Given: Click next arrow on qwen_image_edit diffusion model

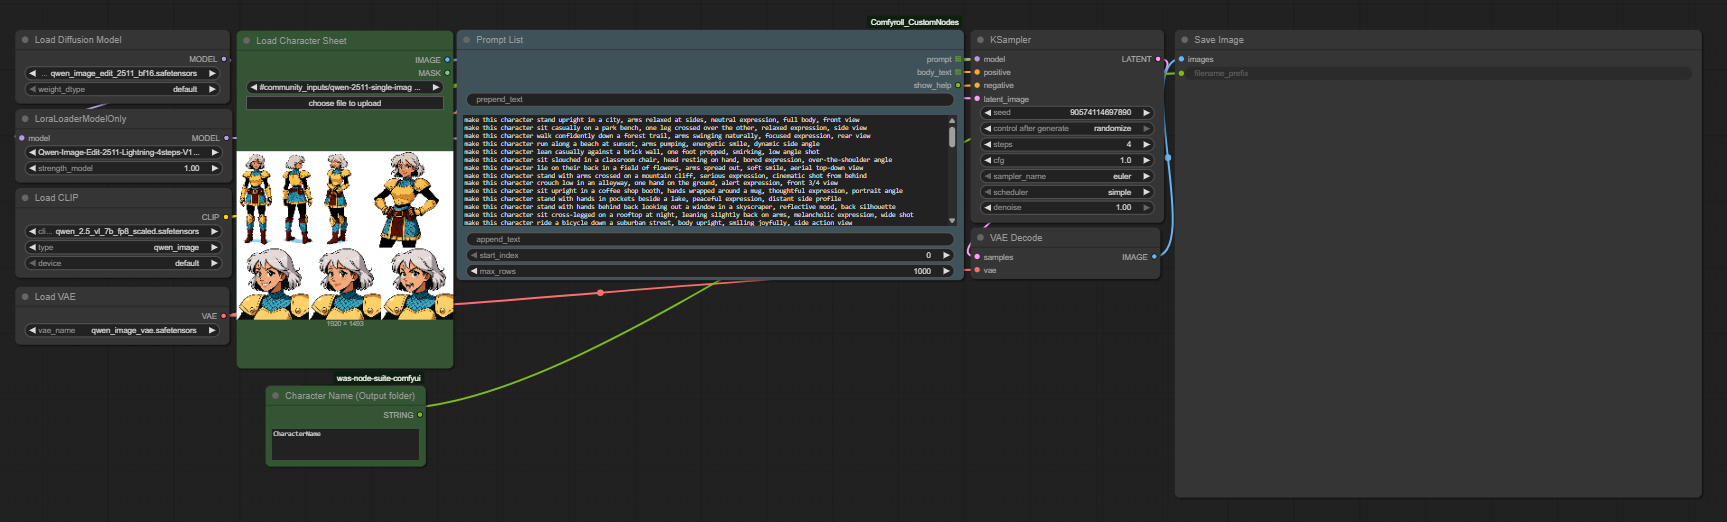Looking at the screenshot, I should click(x=212, y=73).
